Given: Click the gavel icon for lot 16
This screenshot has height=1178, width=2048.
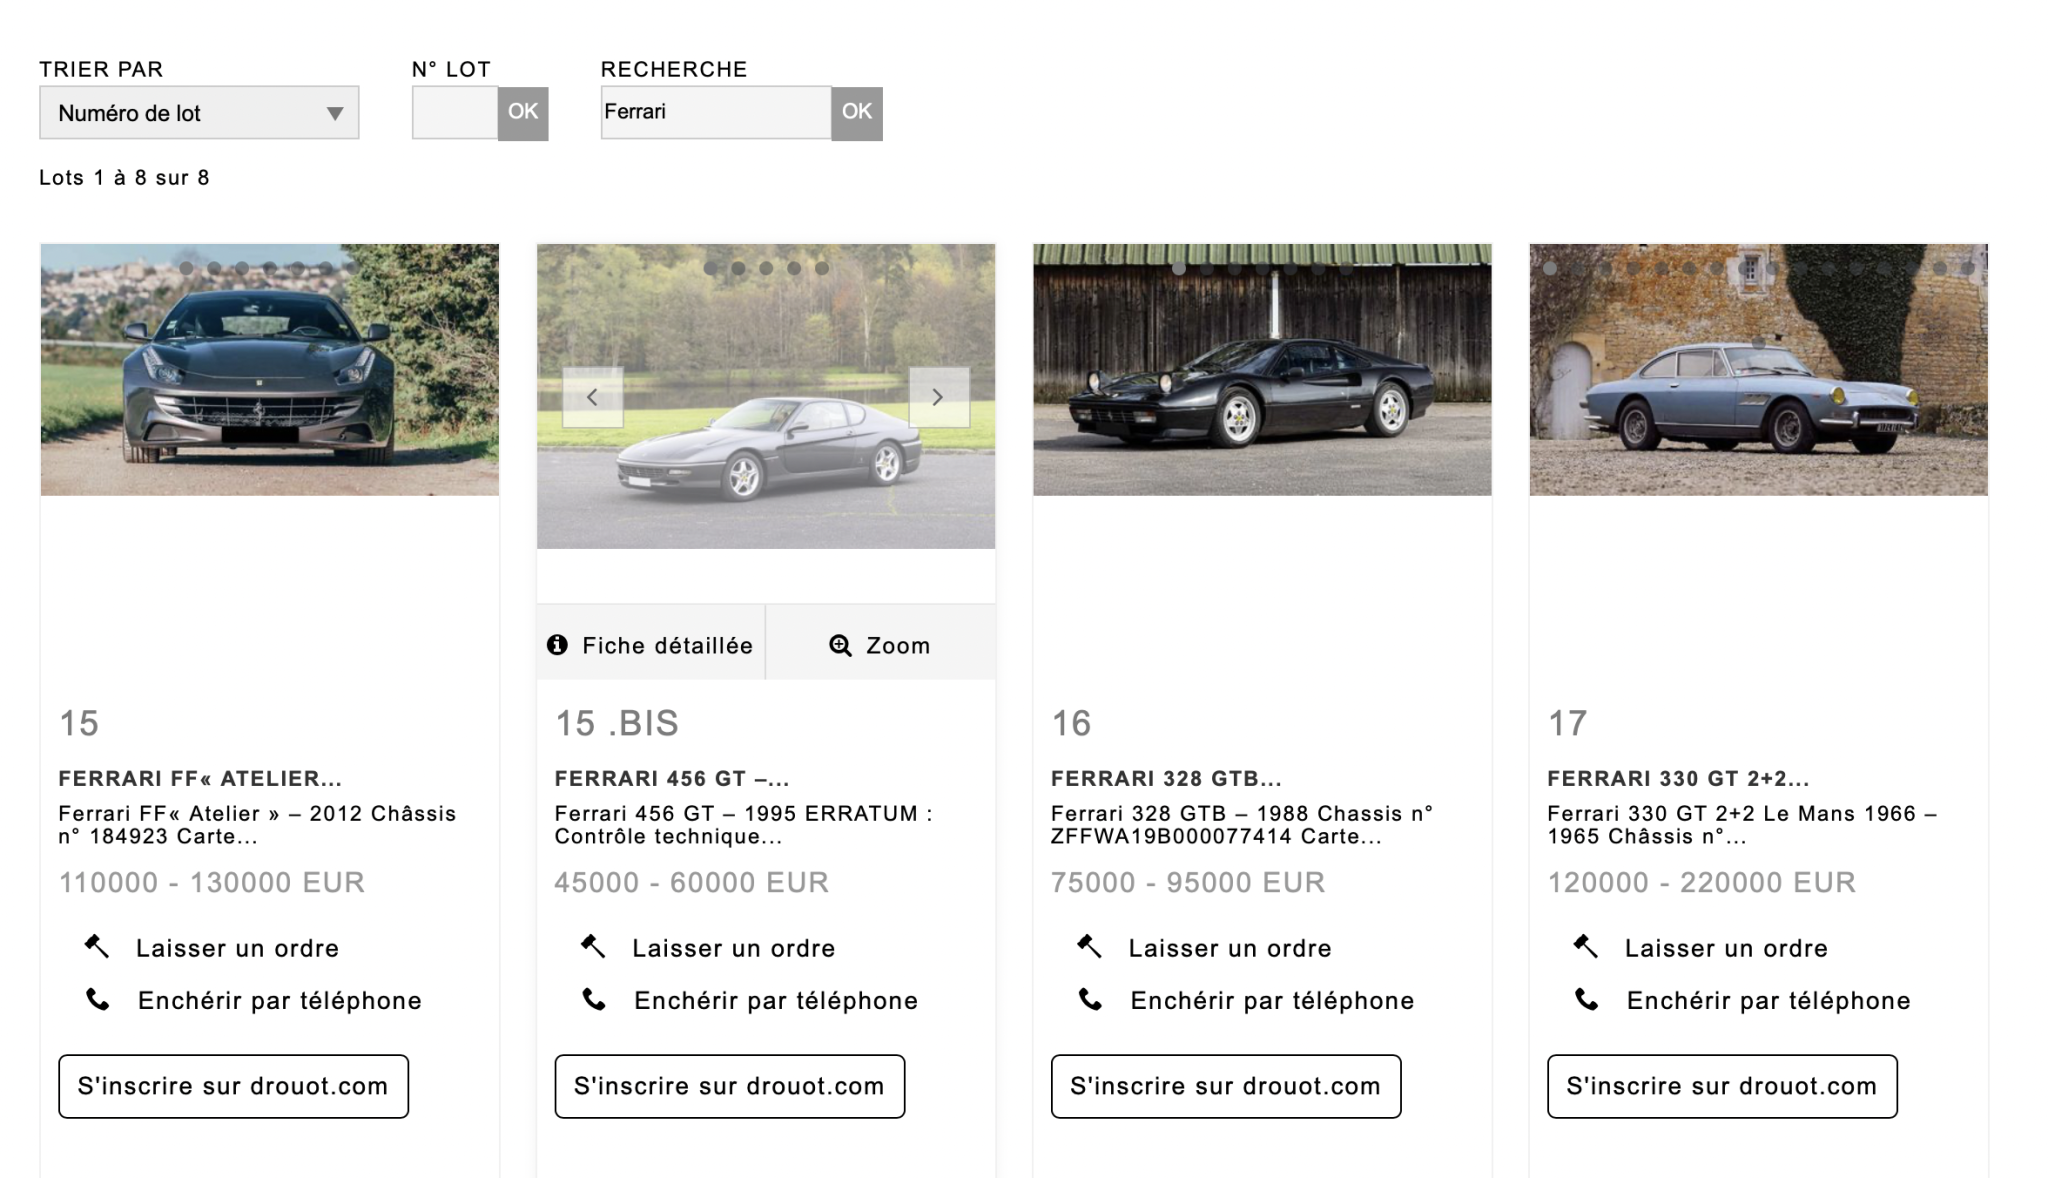Looking at the screenshot, I should (1089, 946).
